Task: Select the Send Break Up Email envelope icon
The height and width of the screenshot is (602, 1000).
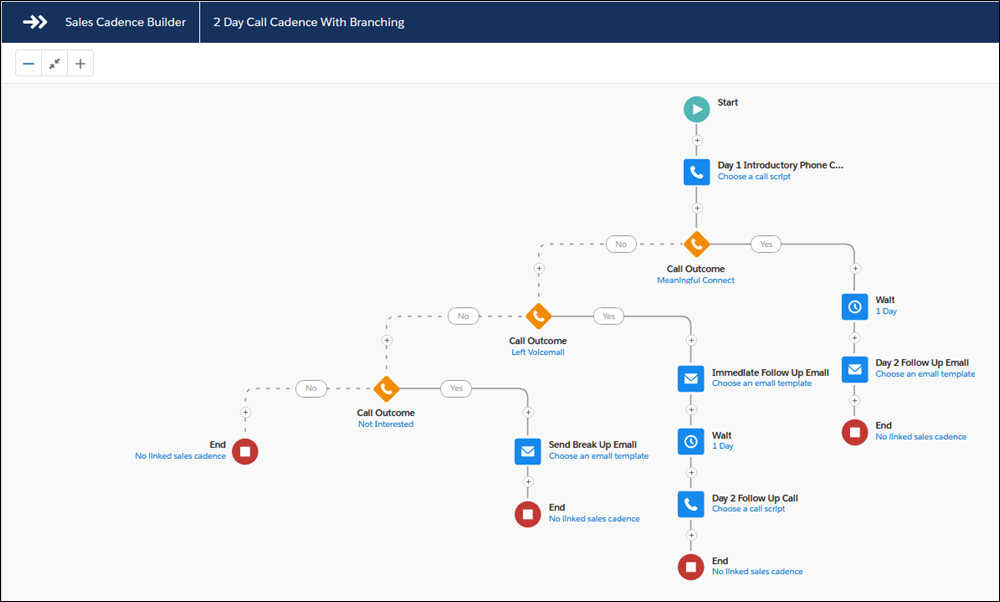Action: [x=527, y=452]
